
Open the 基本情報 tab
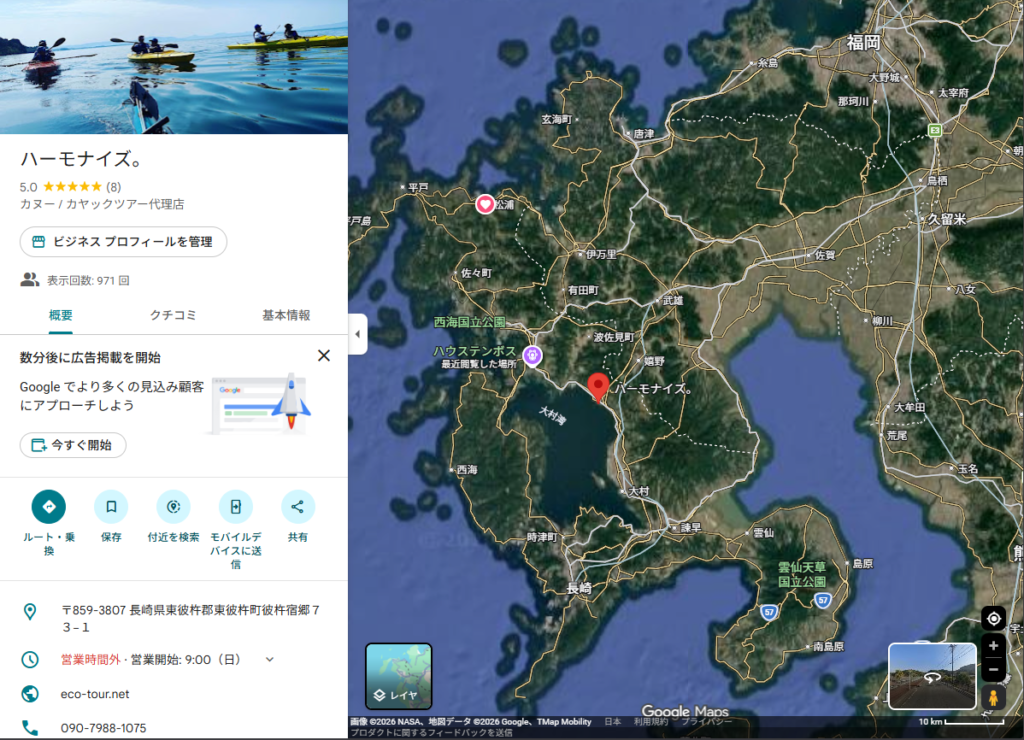tap(286, 315)
